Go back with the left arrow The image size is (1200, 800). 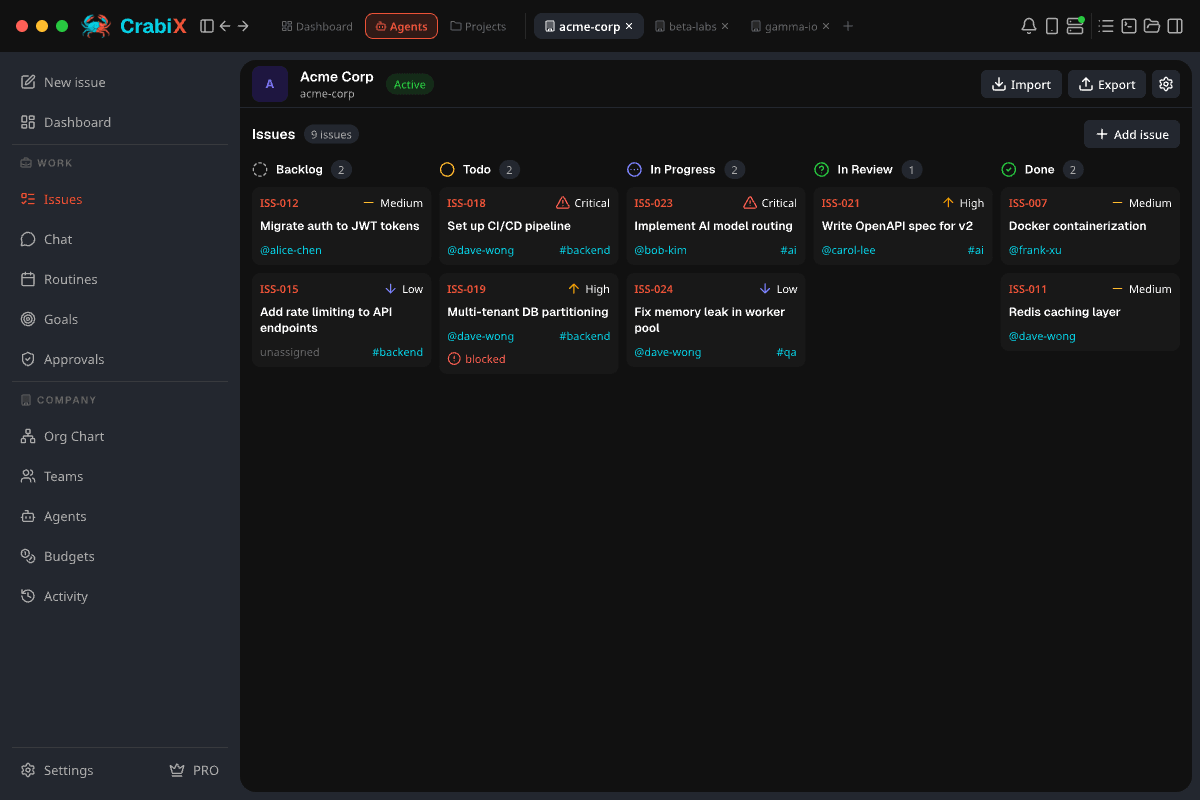pos(225,26)
